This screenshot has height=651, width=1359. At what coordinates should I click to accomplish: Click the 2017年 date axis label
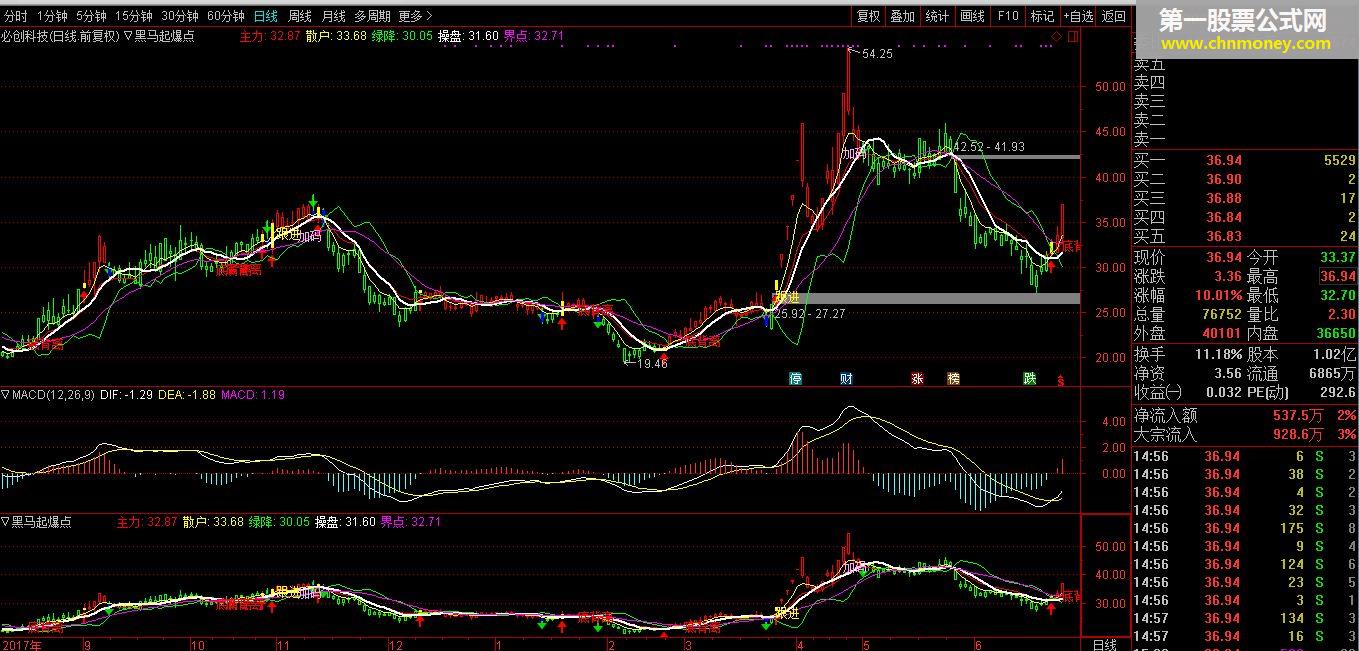(21, 644)
